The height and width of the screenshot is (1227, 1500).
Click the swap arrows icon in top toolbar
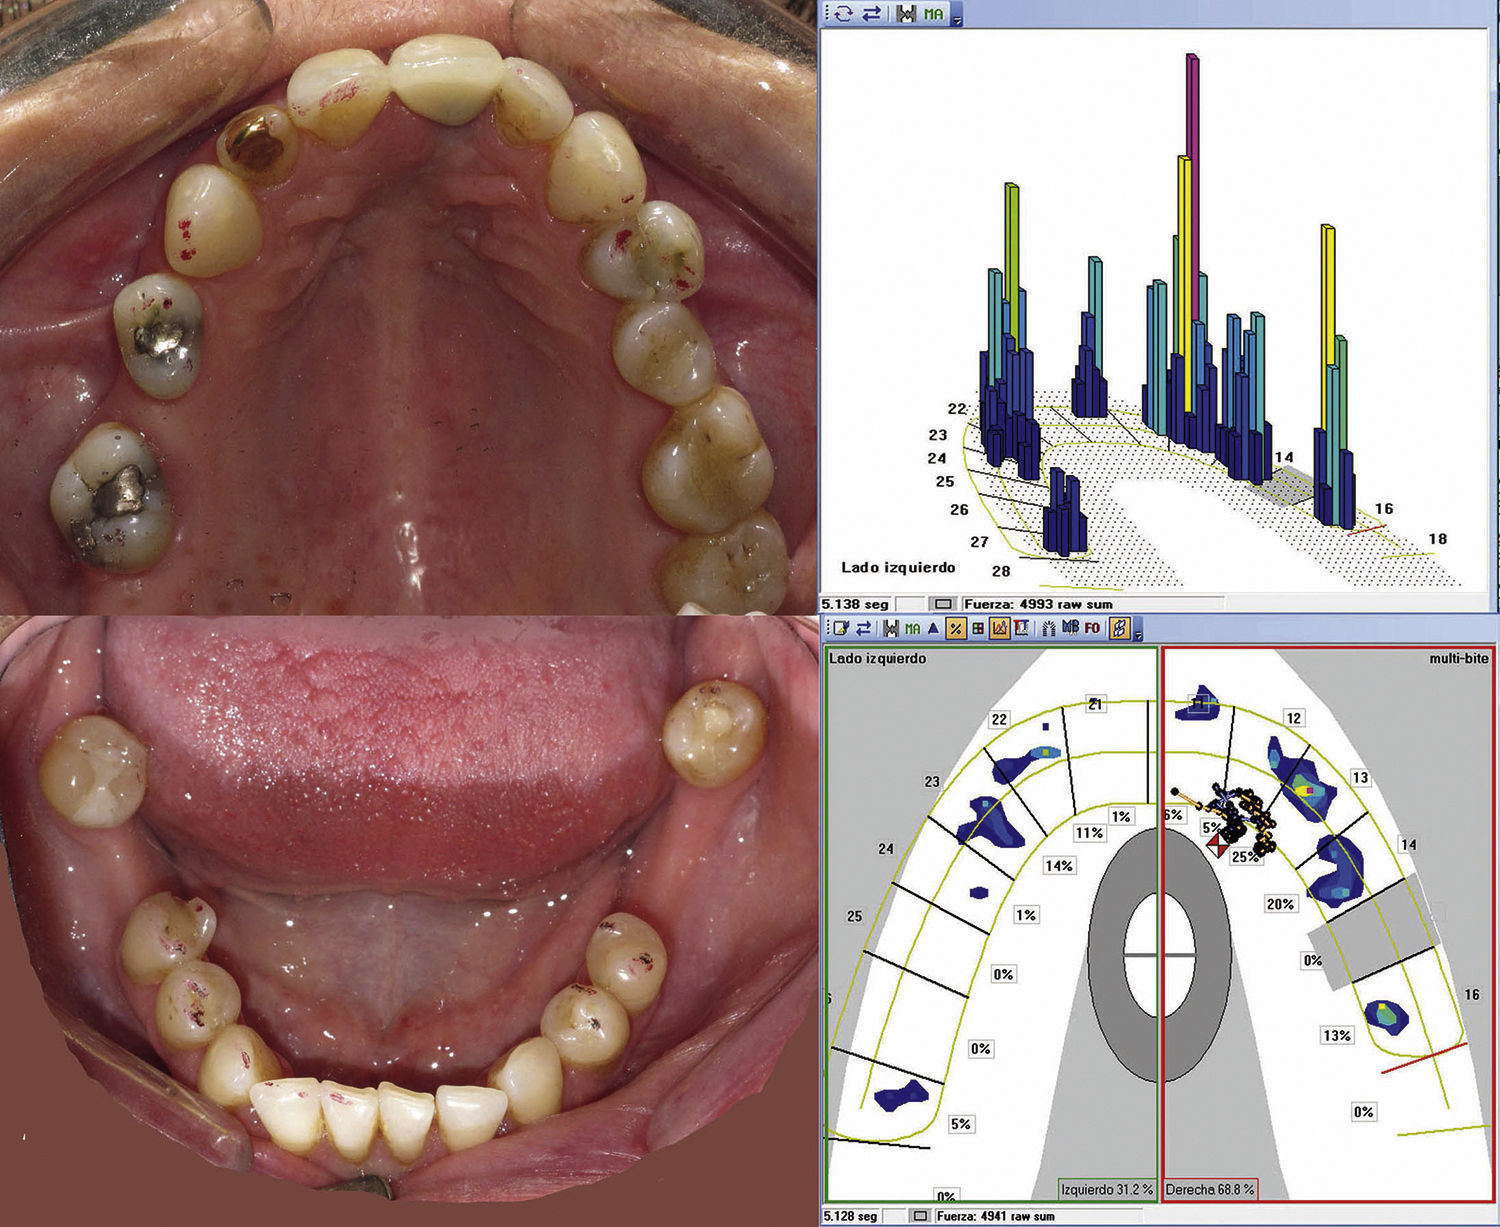point(871,13)
